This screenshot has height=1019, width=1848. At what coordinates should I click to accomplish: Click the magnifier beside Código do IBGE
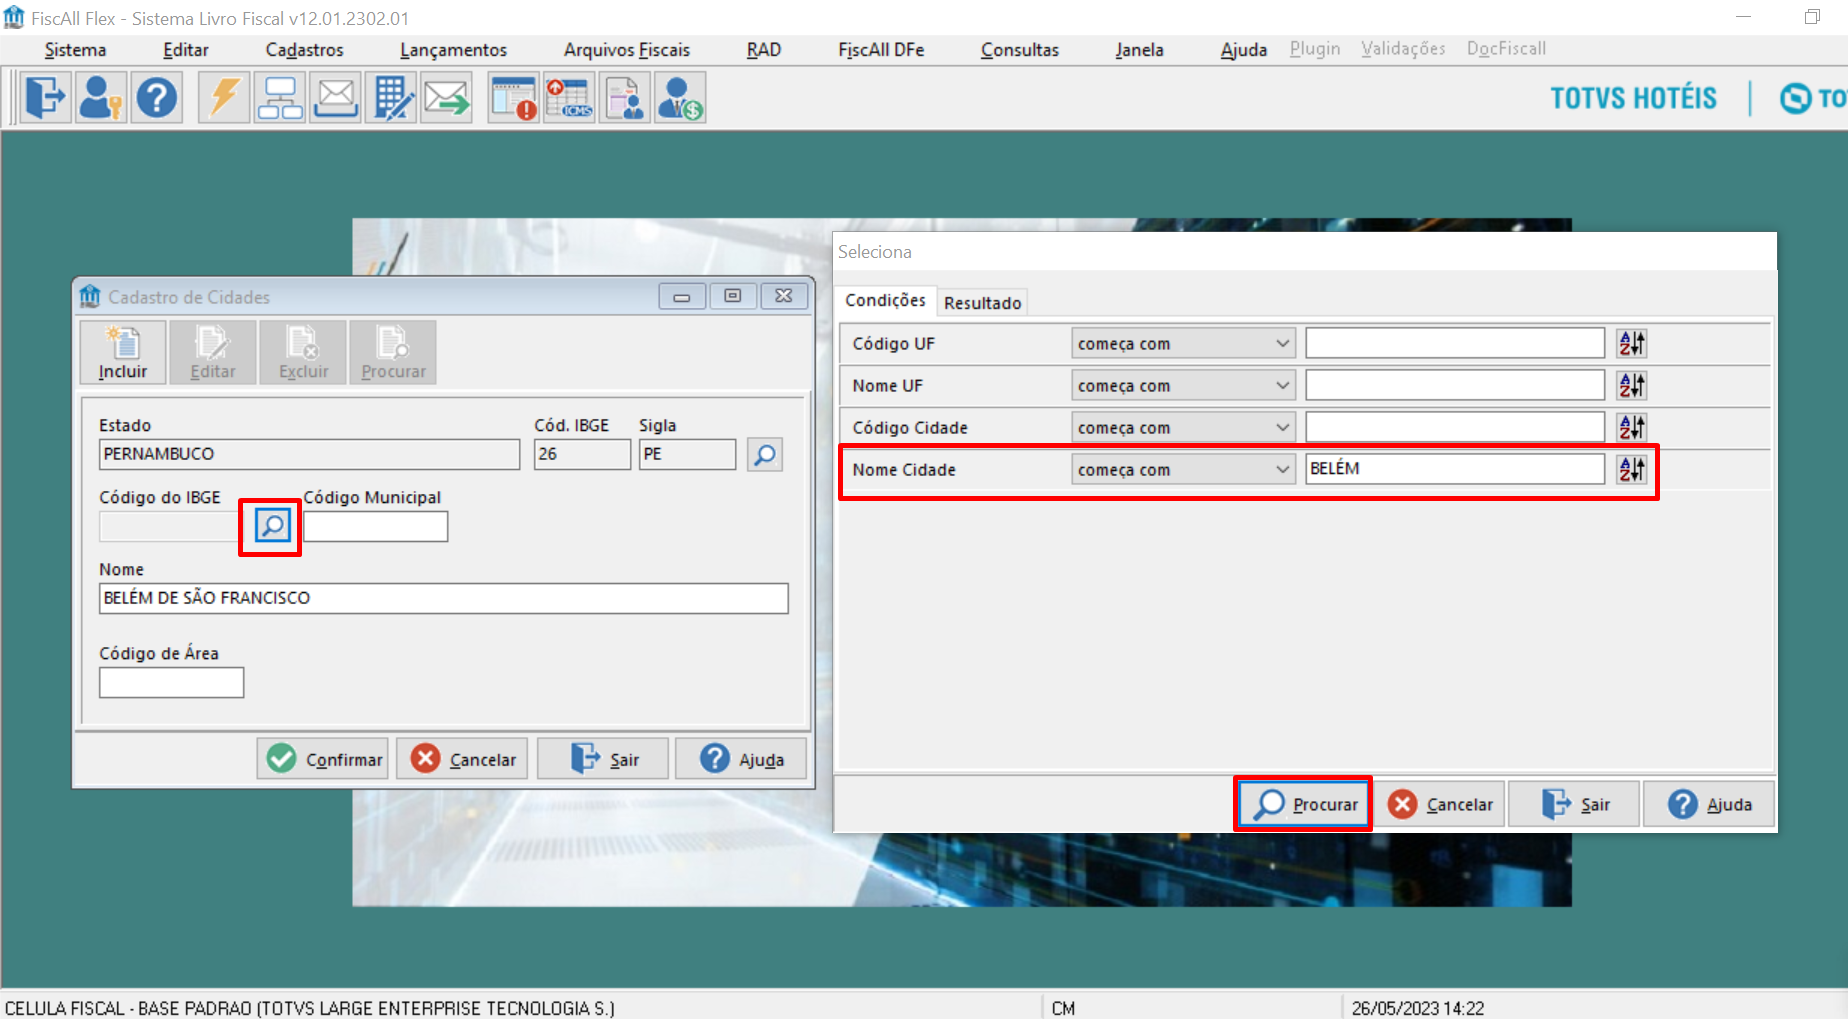(272, 525)
